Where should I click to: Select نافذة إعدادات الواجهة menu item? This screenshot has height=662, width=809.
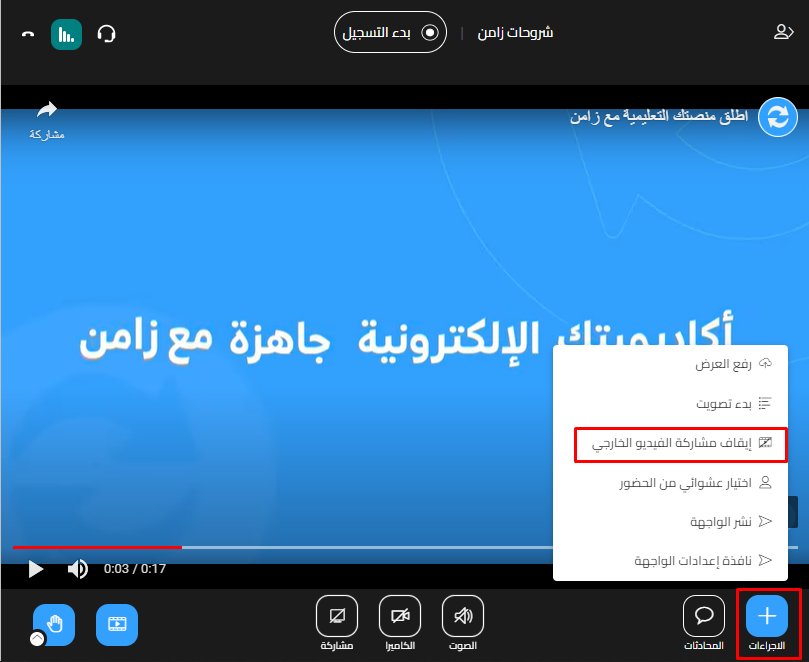(670, 561)
